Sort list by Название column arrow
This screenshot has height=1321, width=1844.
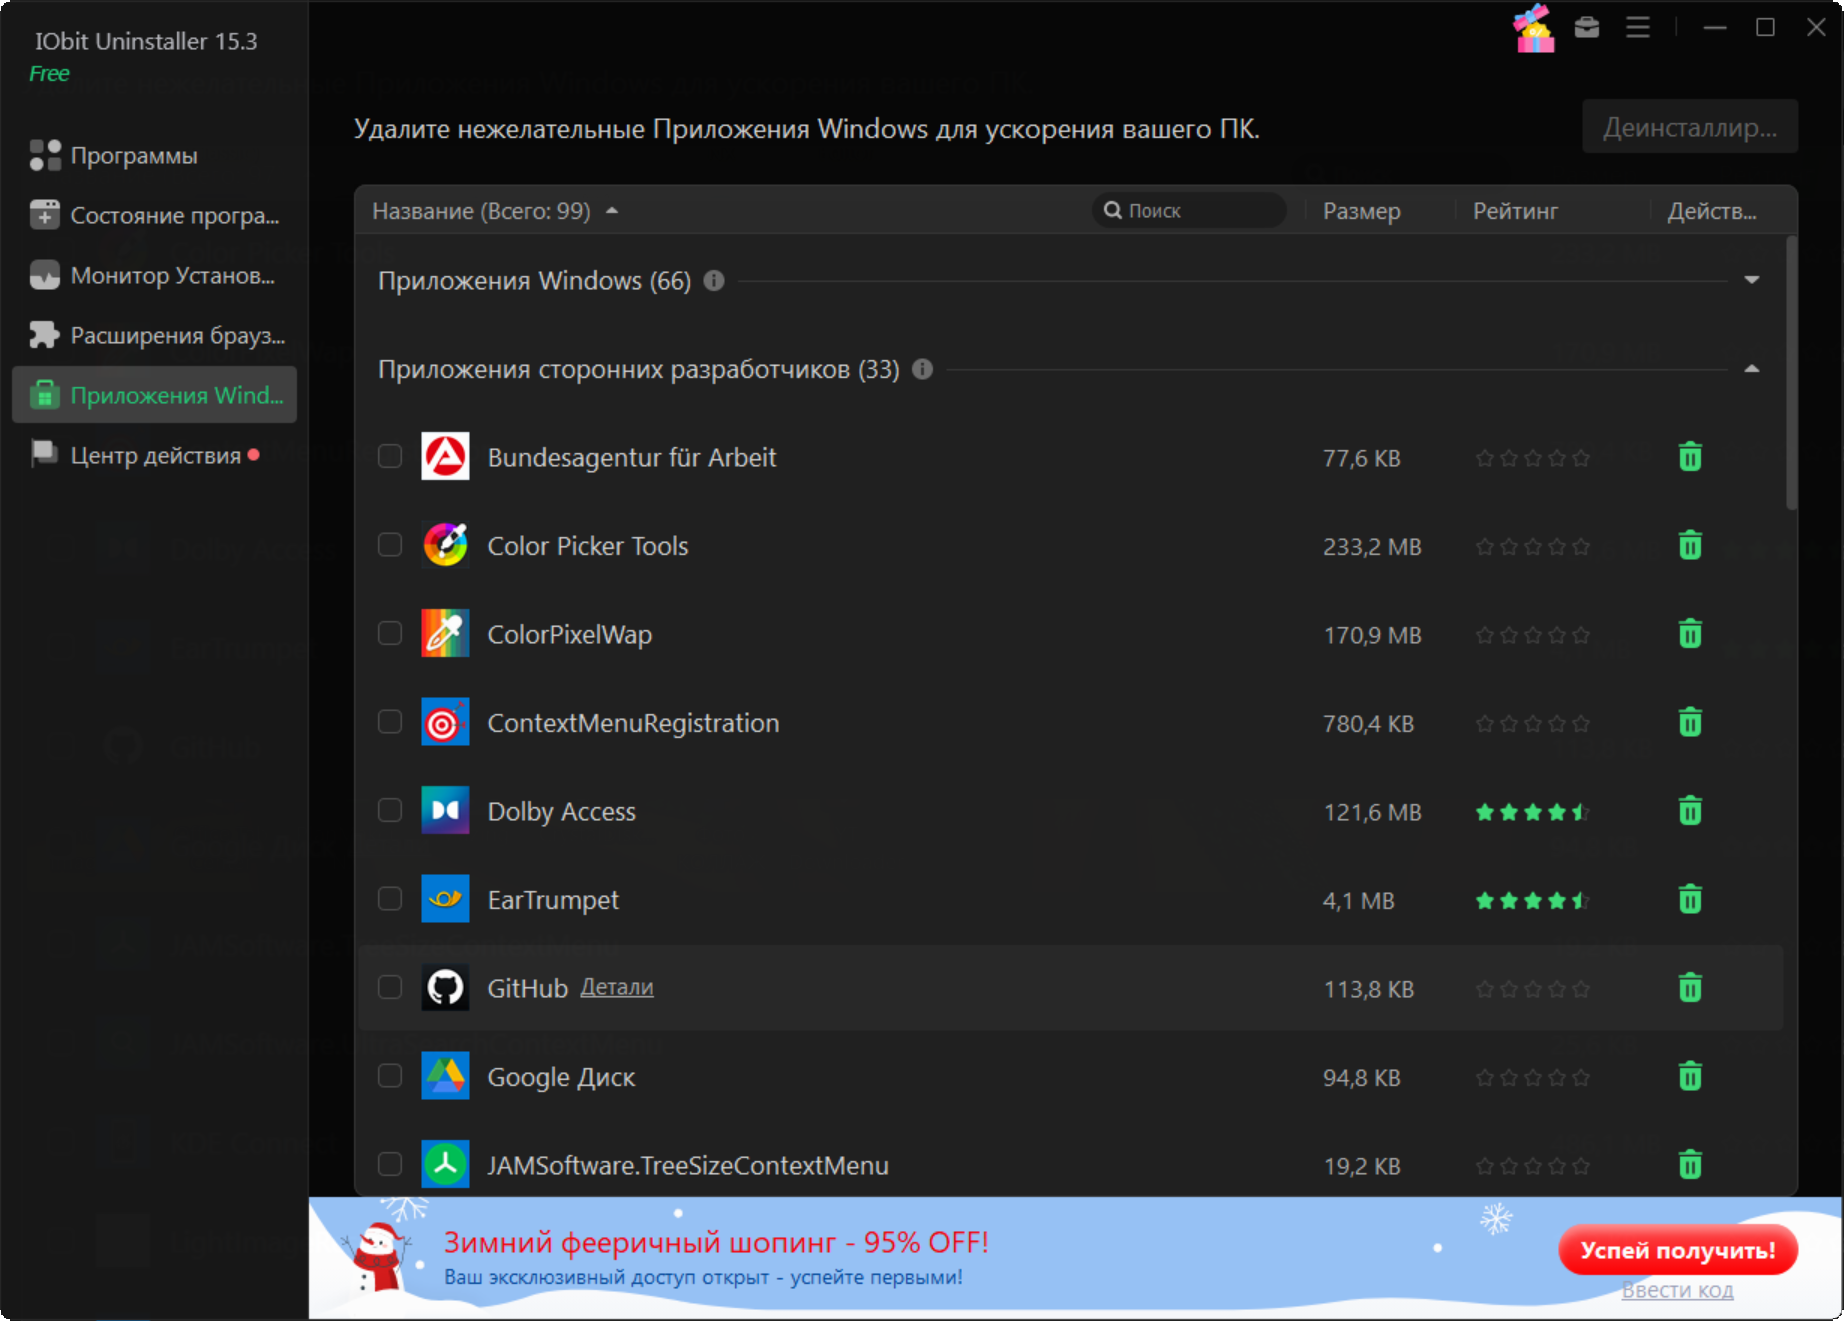point(612,211)
